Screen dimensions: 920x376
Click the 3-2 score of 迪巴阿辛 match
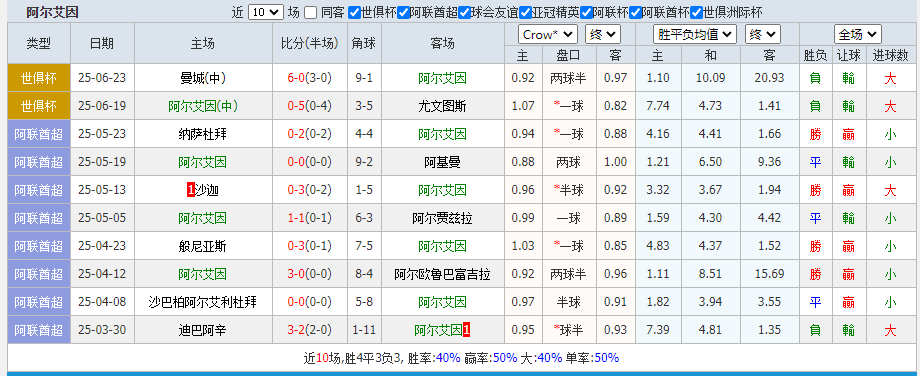tap(297, 330)
